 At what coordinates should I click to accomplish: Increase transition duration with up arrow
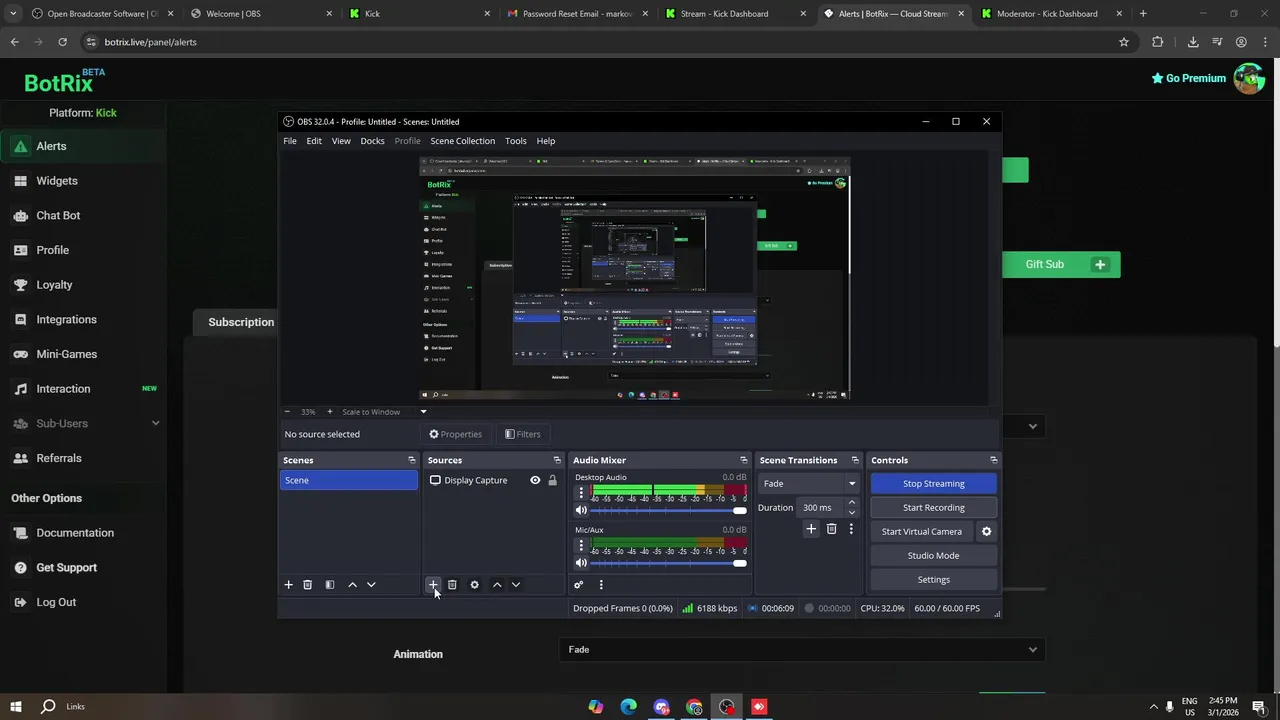852,503
